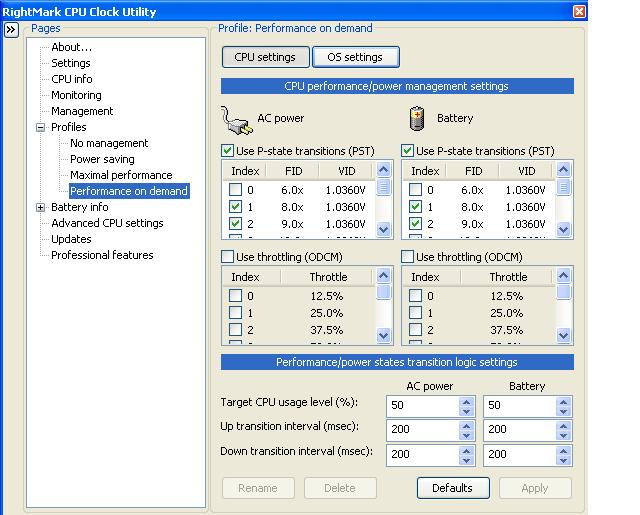Check AC power throttle index 1 (25.0%)
Image resolution: width=640 pixels, height=515 pixels.
[x=236, y=313]
